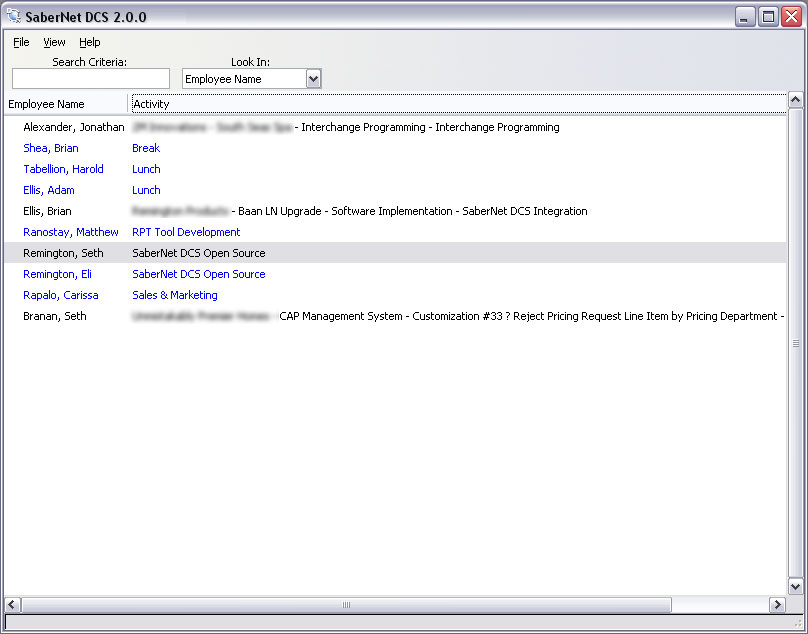Click the vertical scrollbar thumb
This screenshot has height=634, width=808.
(x=796, y=343)
